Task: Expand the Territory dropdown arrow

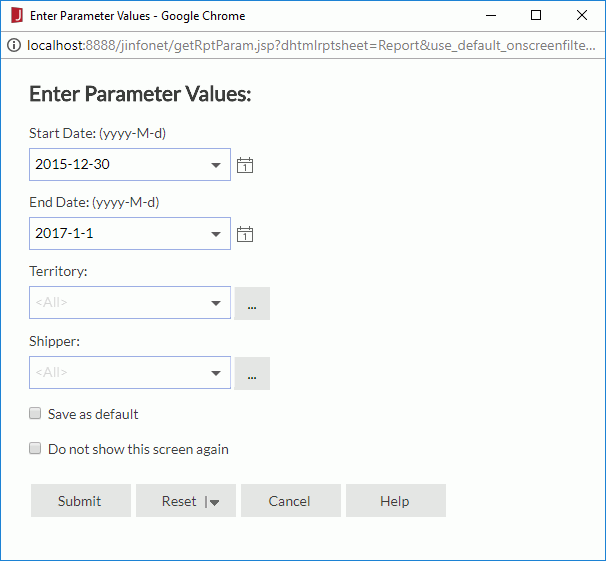Action: point(216,303)
